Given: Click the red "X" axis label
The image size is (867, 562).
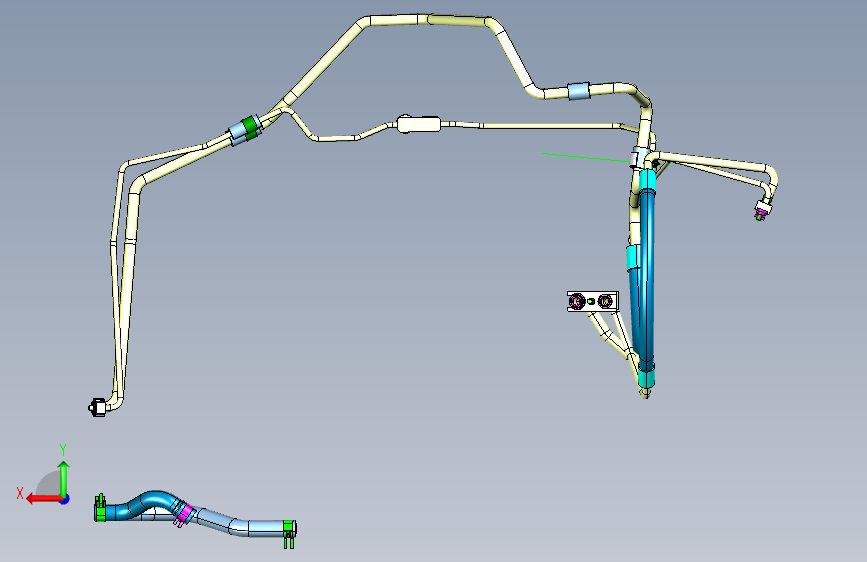Looking at the screenshot, I should pos(20,493).
